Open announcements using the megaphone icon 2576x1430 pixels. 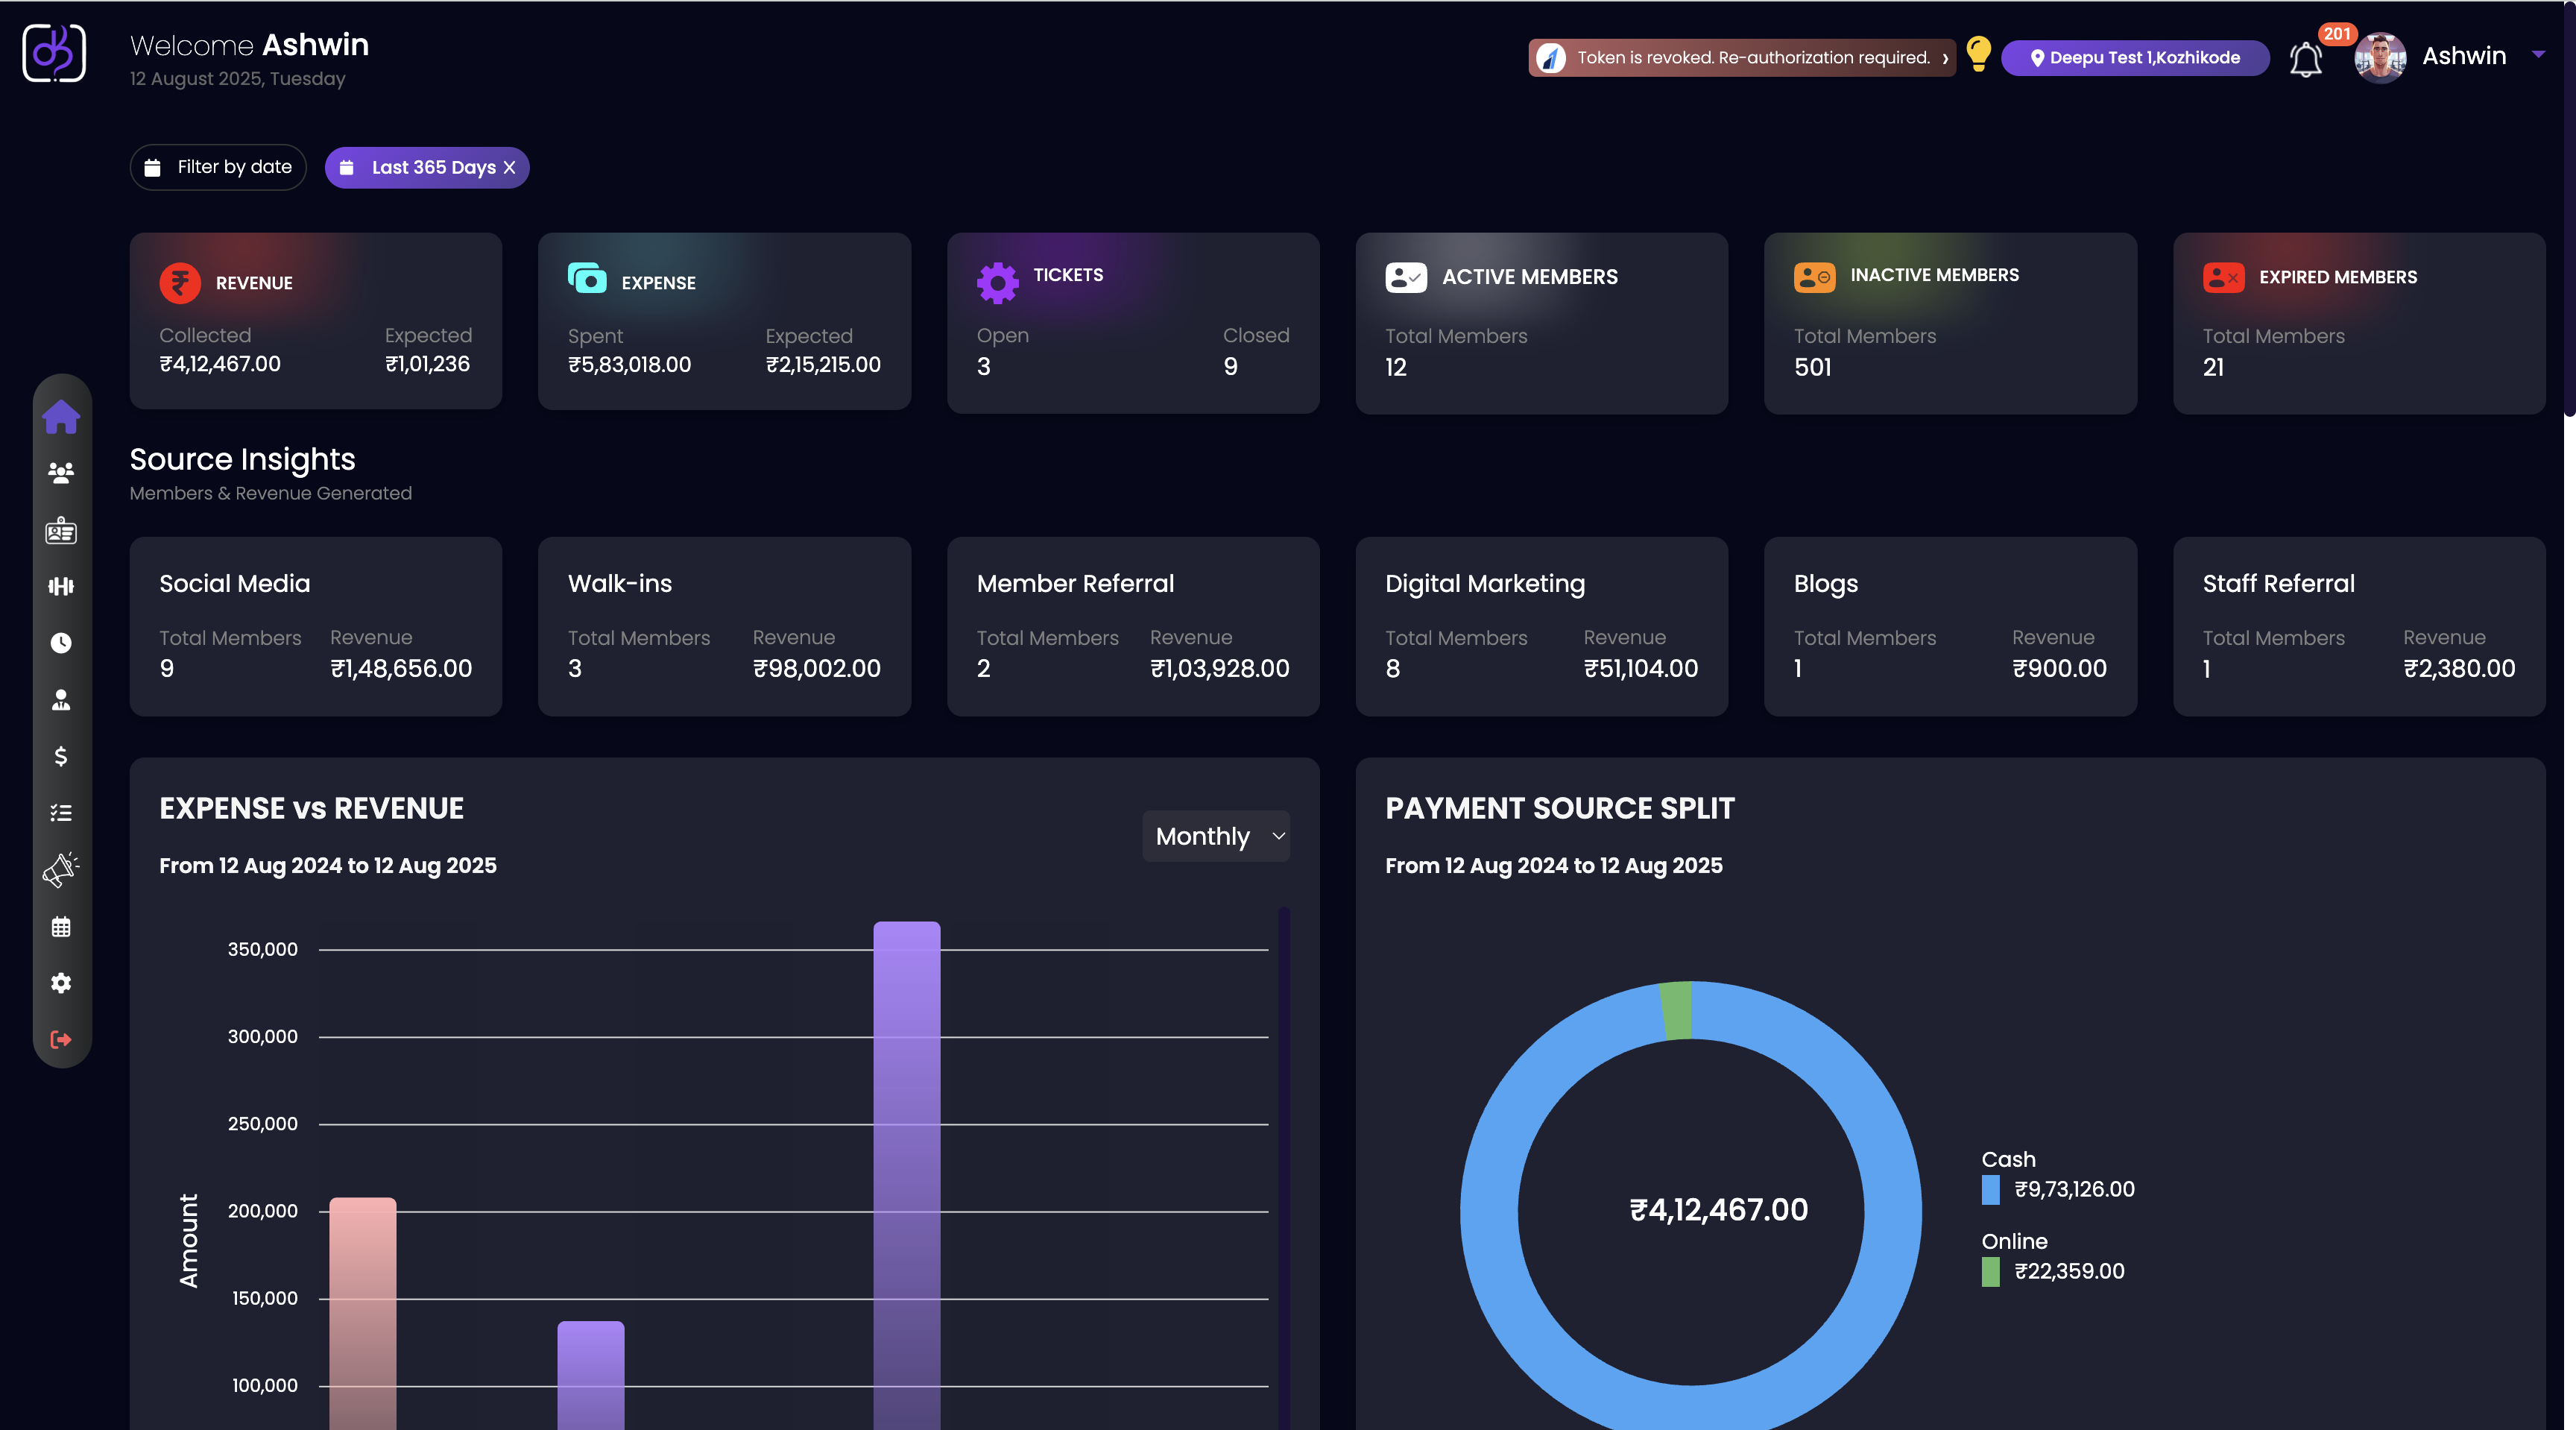coord(61,869)
